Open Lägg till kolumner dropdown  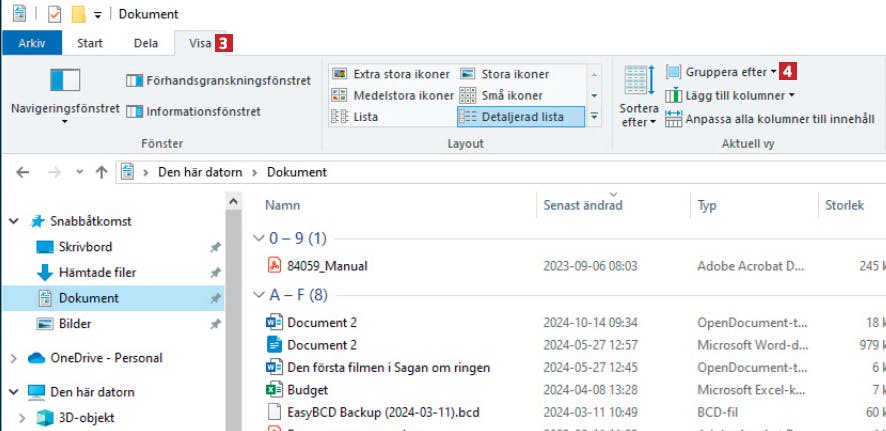pyautogui.click(x=729, y=95)
